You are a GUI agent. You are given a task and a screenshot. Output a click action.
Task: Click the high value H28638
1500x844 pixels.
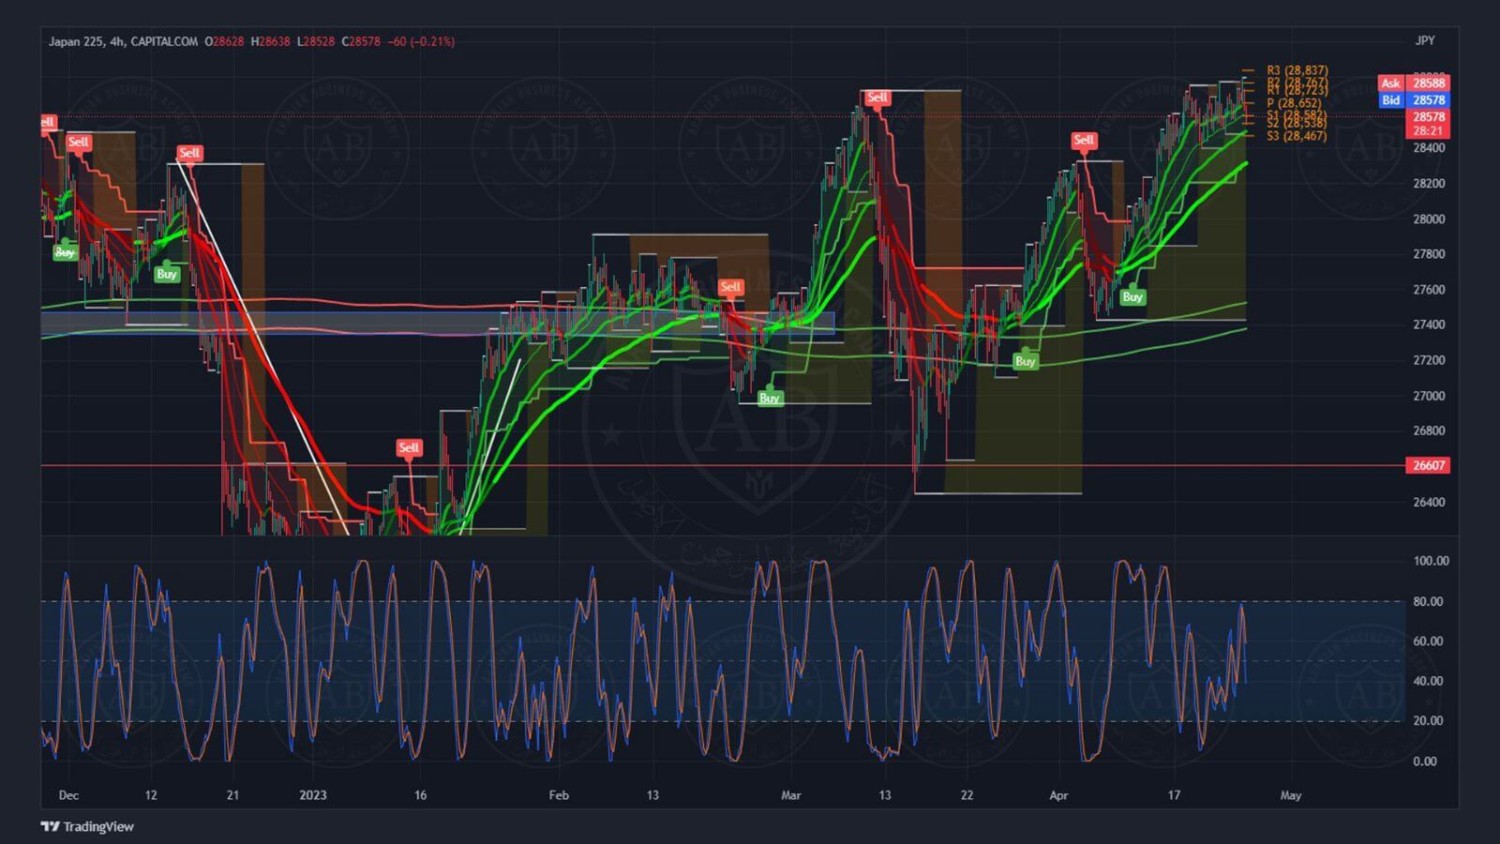(x=270, y=41)
